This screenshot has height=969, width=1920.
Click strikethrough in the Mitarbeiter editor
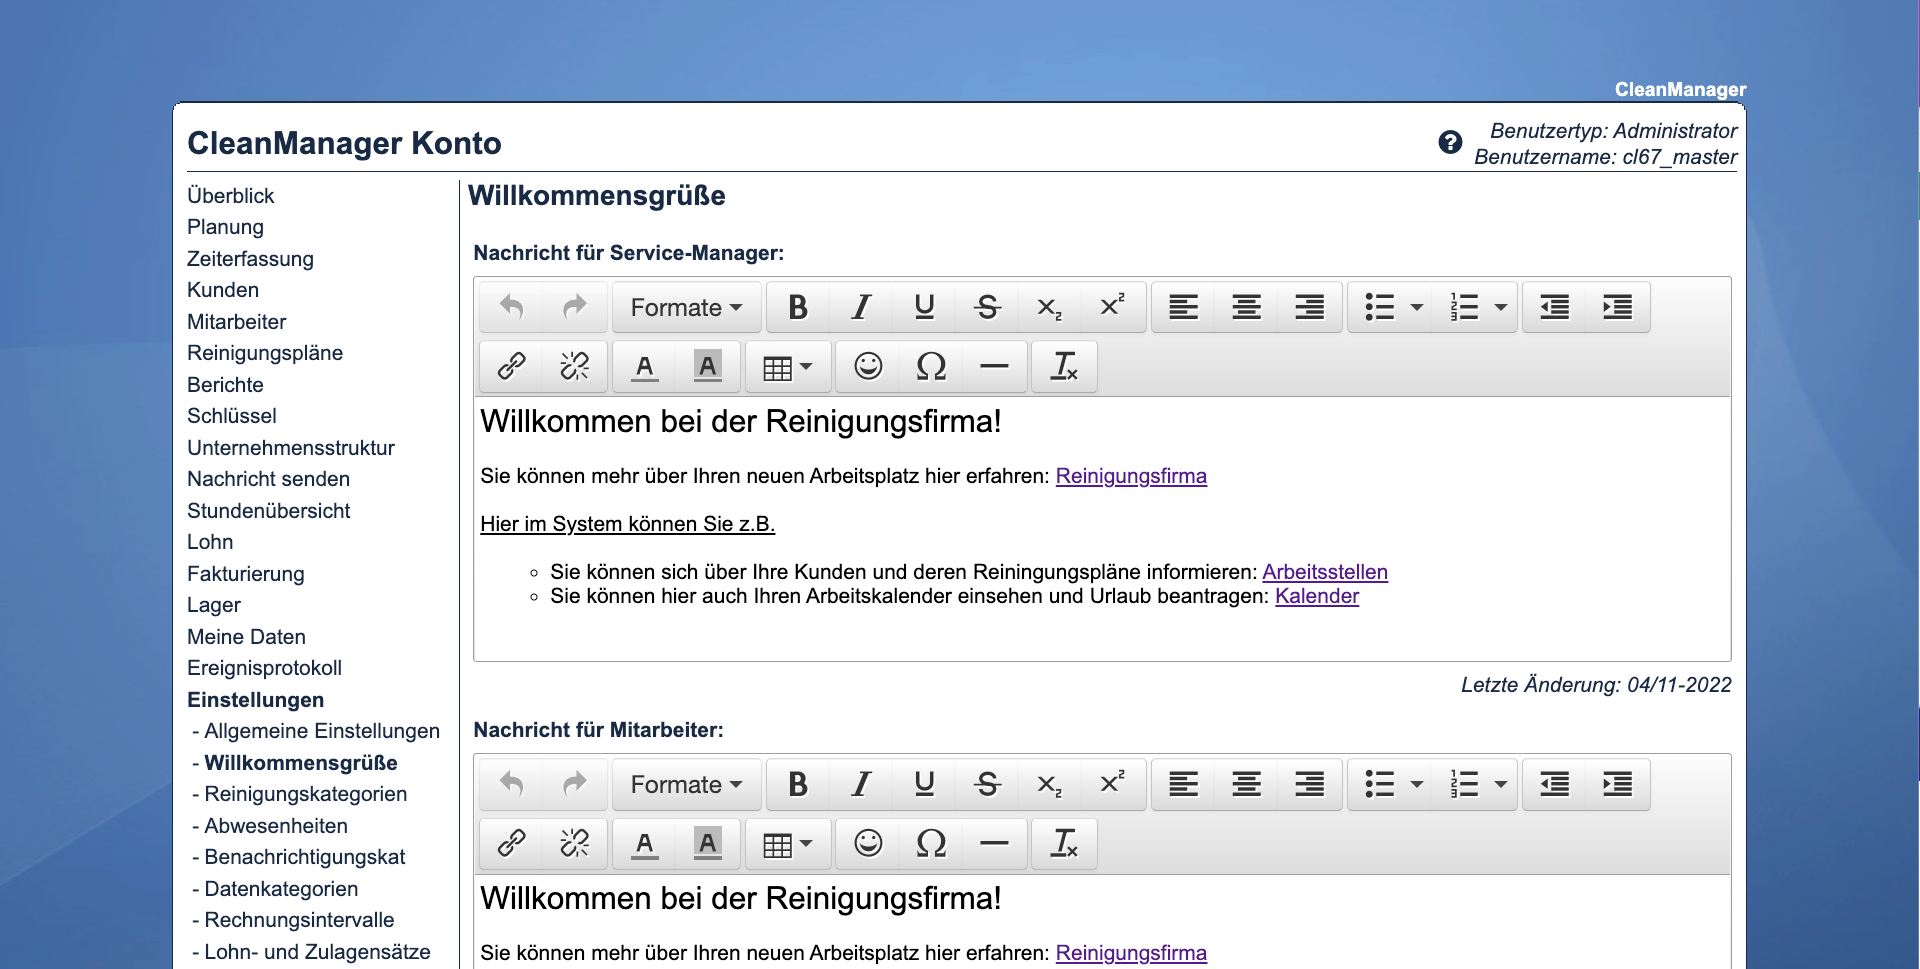pyautogui.click(x=987, y=784)
